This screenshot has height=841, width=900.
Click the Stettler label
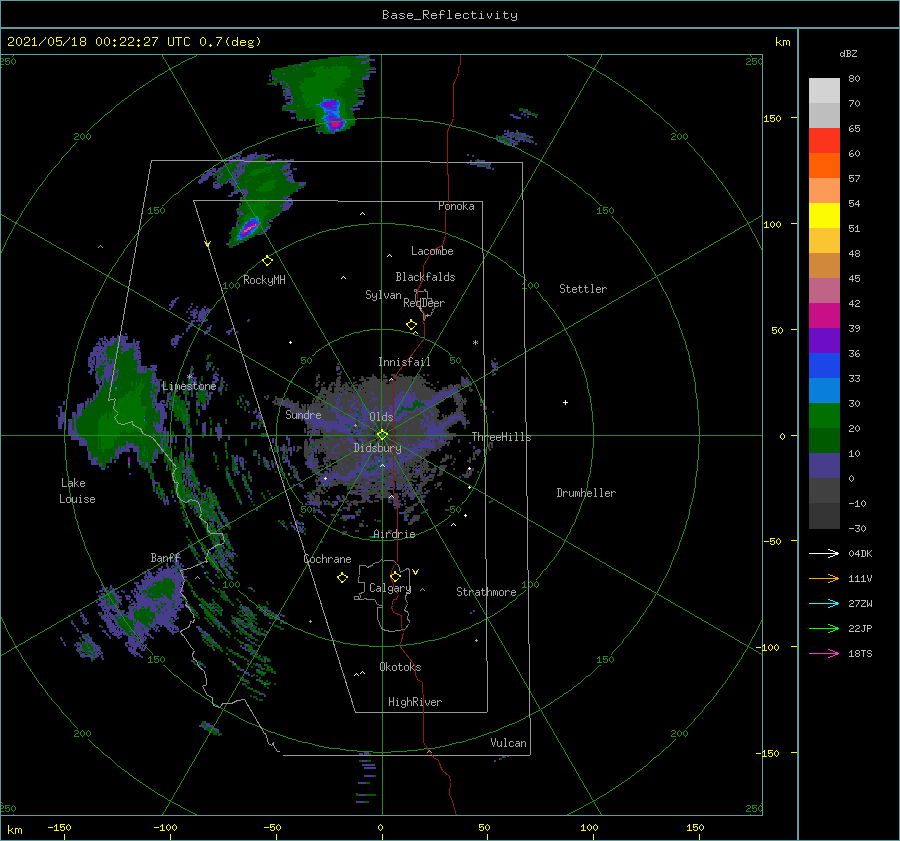(x=583, y=289)
